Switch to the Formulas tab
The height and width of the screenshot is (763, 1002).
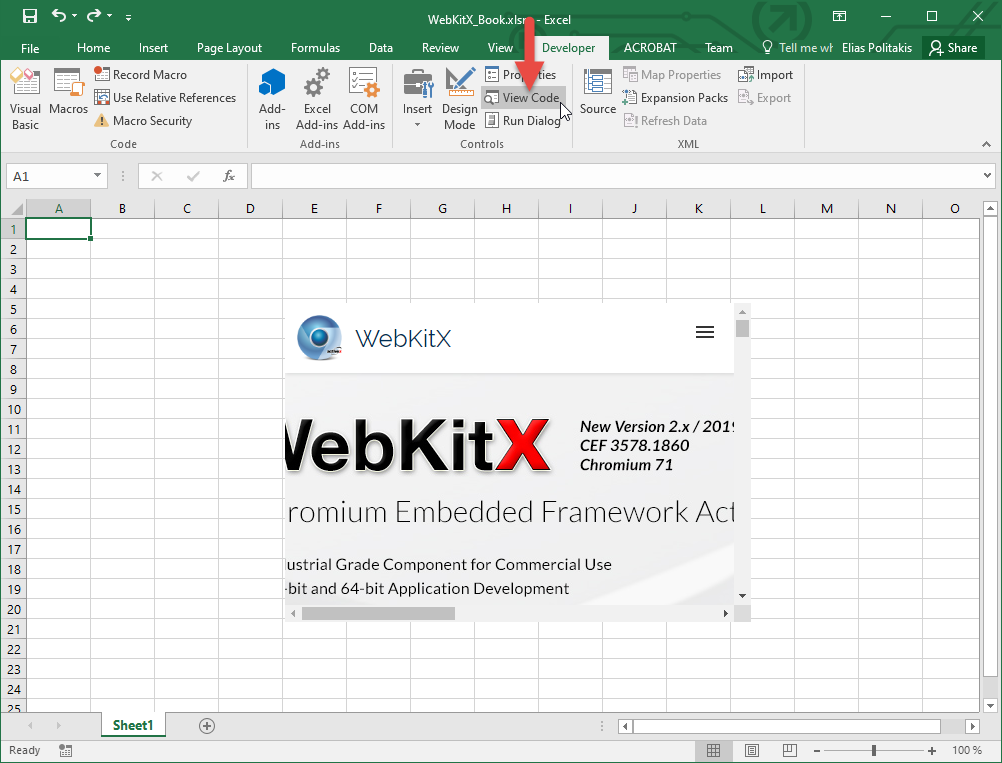click(315, 48)
